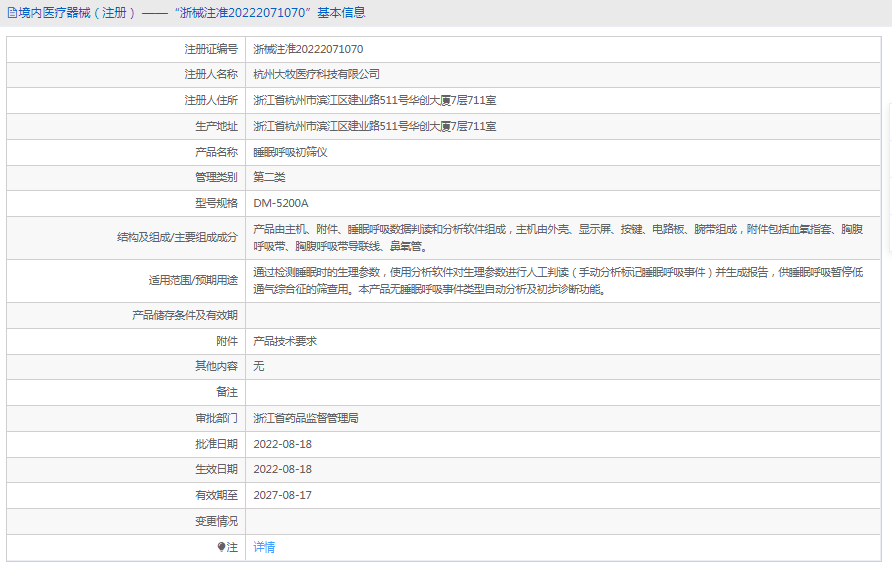Viewport: 892px width, 566px height.
Task: Click the 适用范围/预期用途 description text
Action: click(x=558, y=281)
